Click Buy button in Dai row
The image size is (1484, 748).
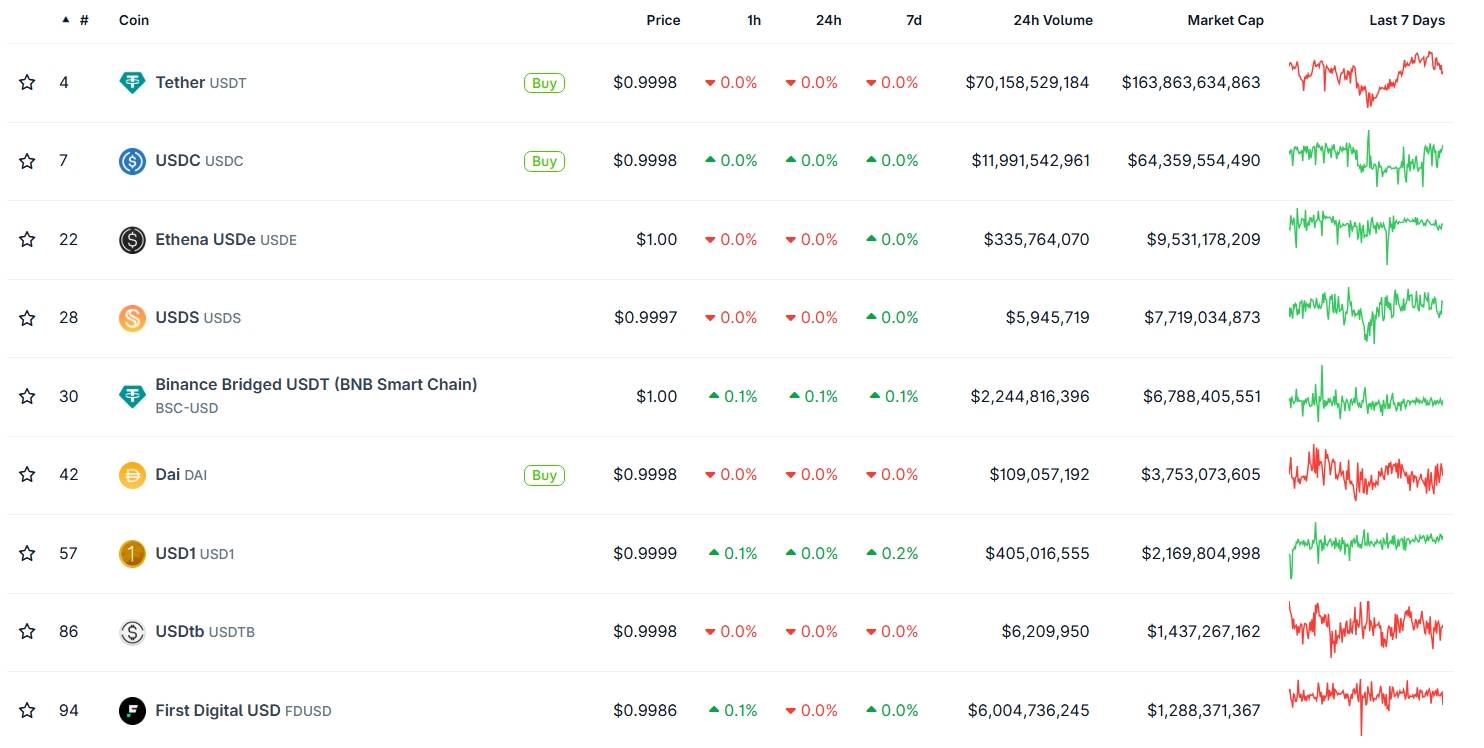[544, 475]
